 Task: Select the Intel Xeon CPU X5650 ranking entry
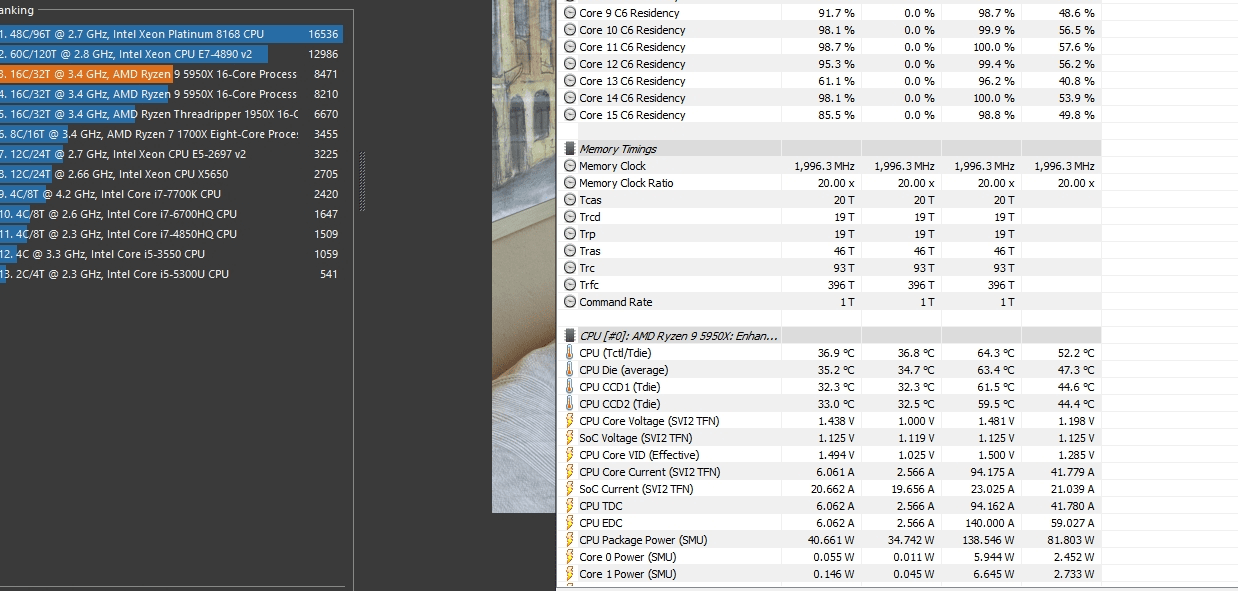[171, 174]
